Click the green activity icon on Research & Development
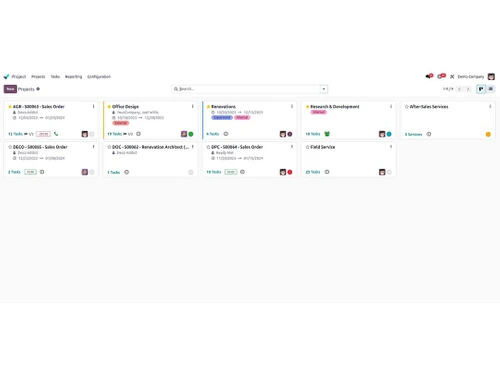500x375 pixels. (327, 134)
